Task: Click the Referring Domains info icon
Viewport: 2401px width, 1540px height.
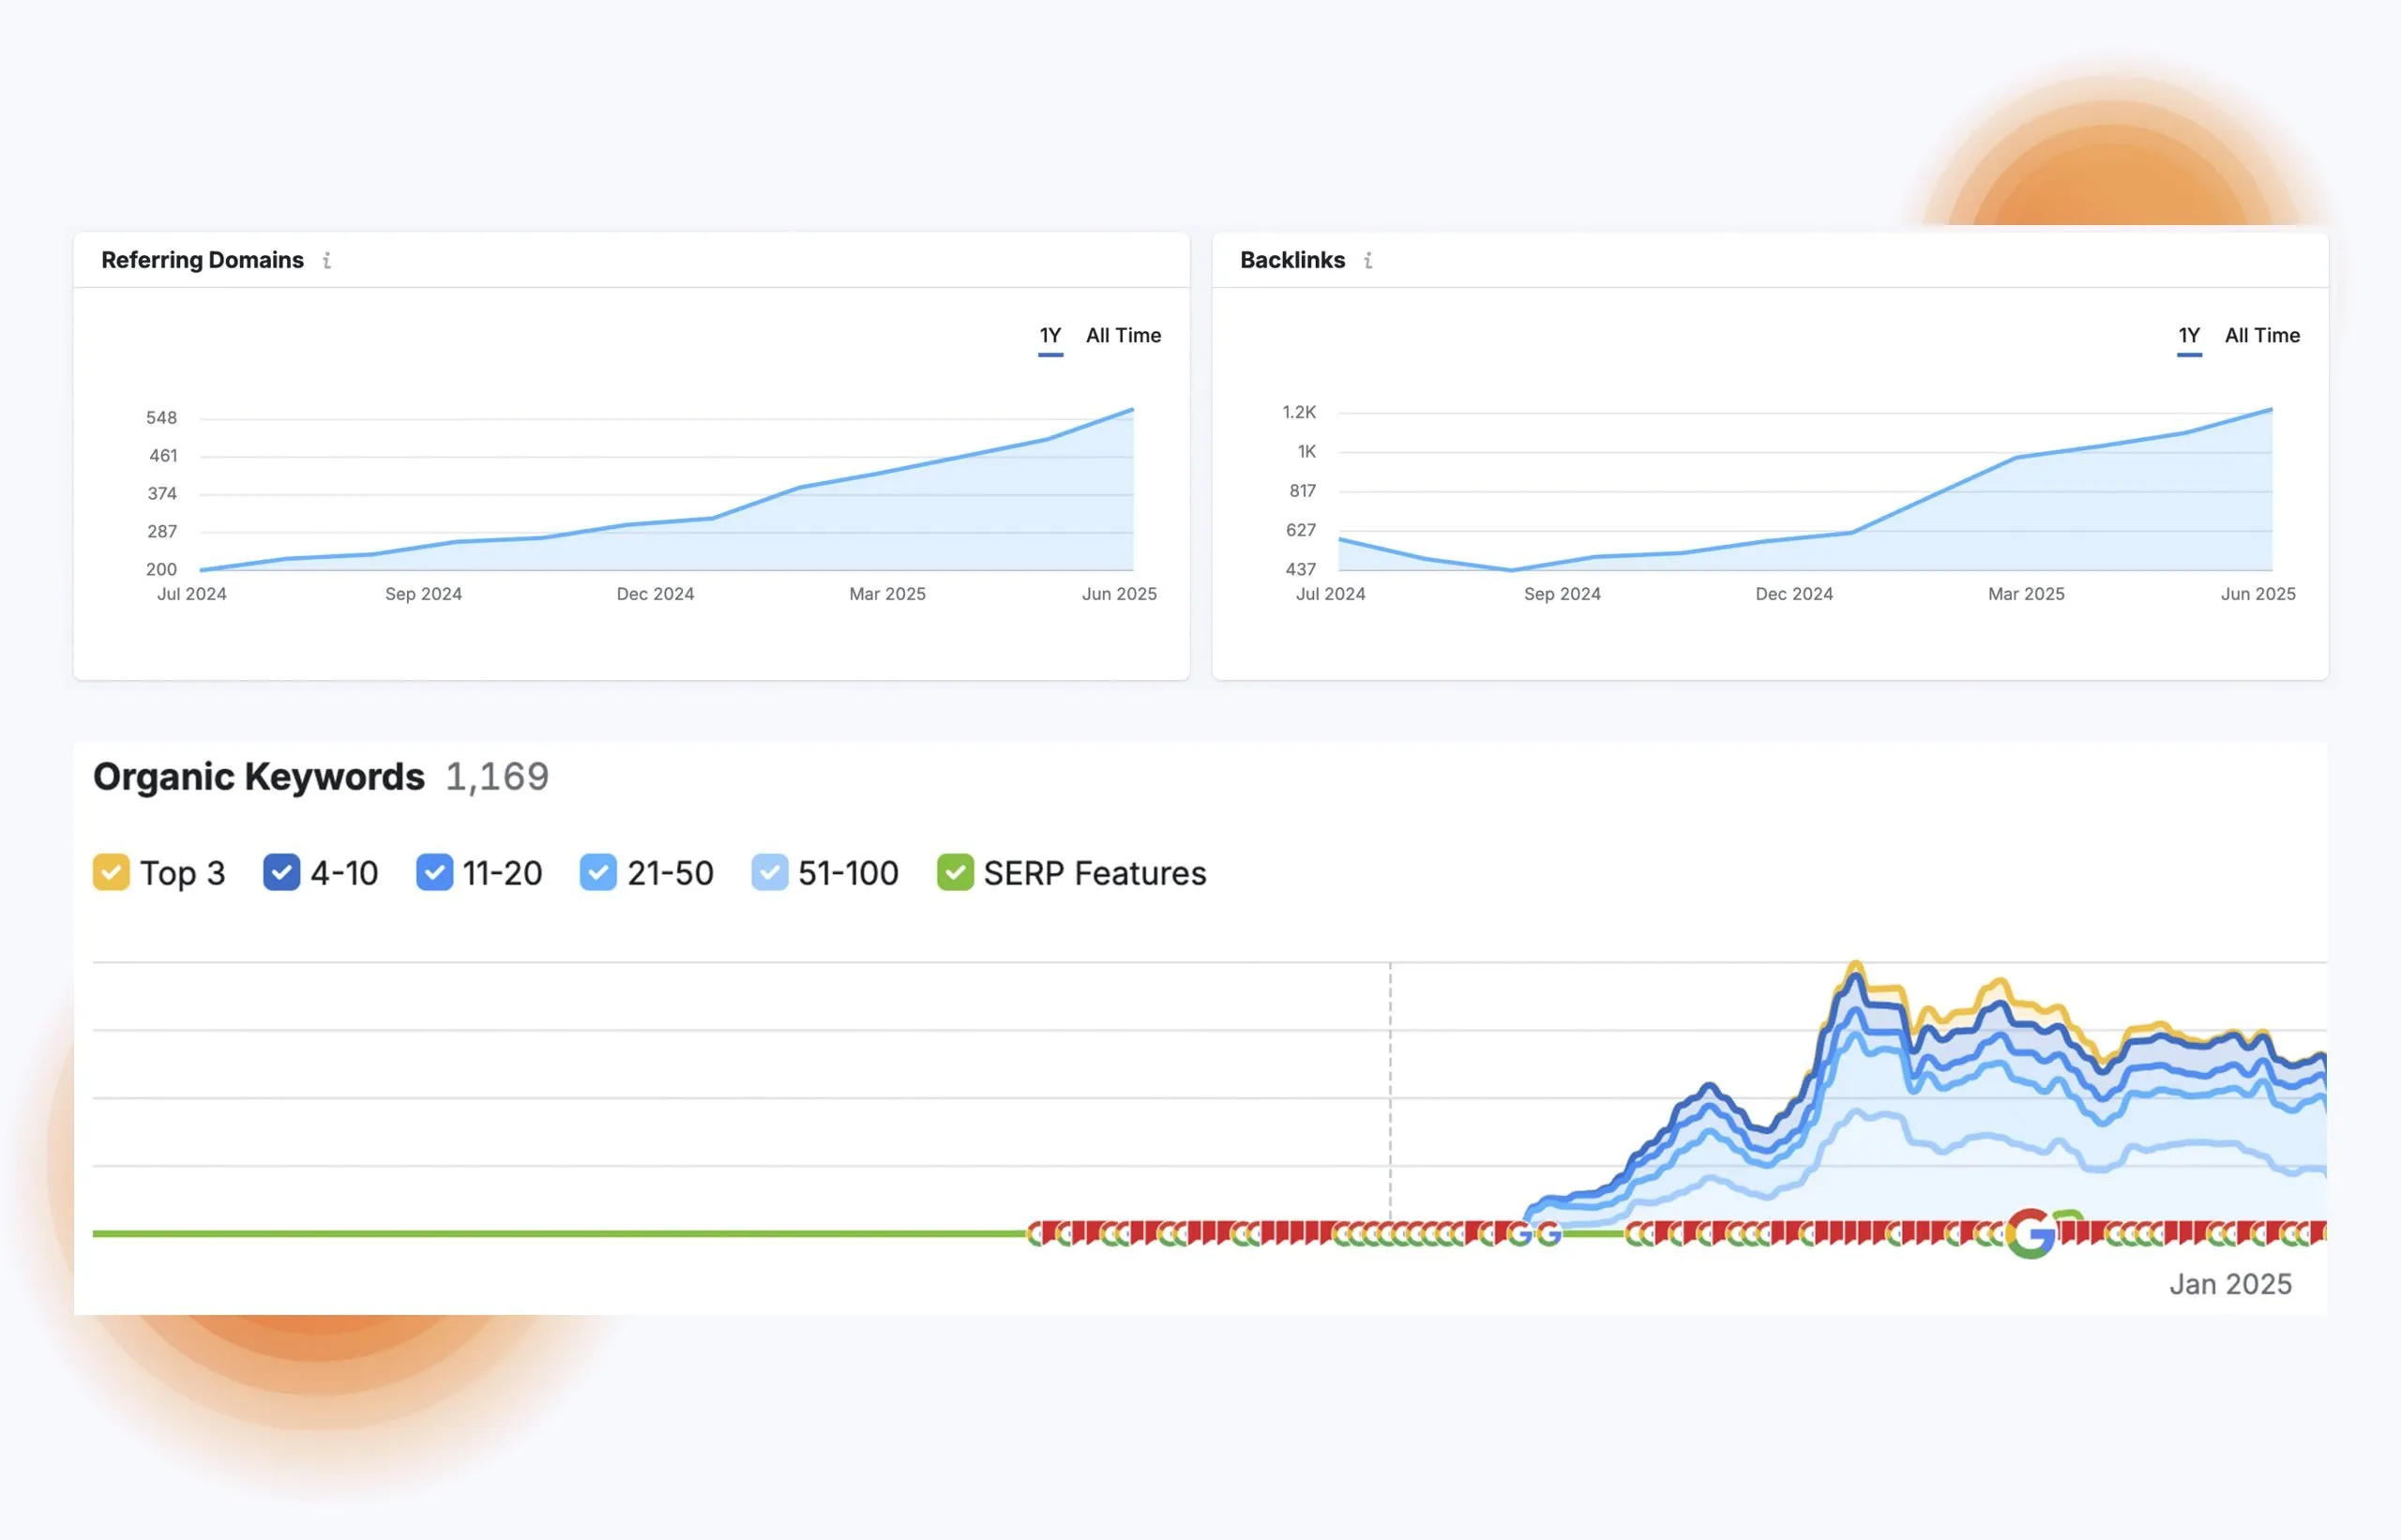Action: (x=327, y=261)
